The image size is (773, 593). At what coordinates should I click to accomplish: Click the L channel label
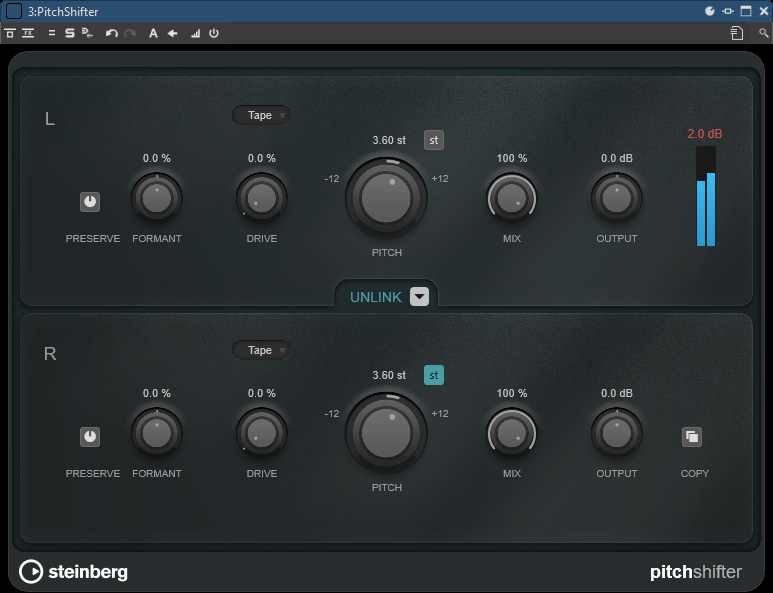tap(50, 119)
